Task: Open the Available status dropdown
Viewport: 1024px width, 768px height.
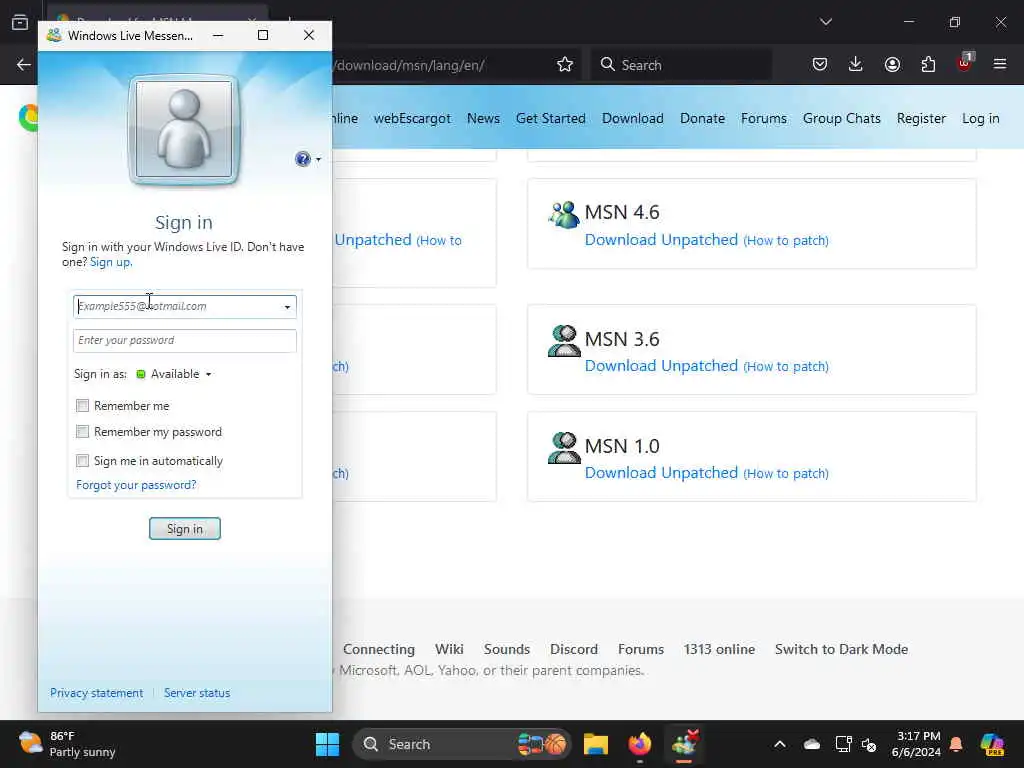Action: click(x=174, y=374)
